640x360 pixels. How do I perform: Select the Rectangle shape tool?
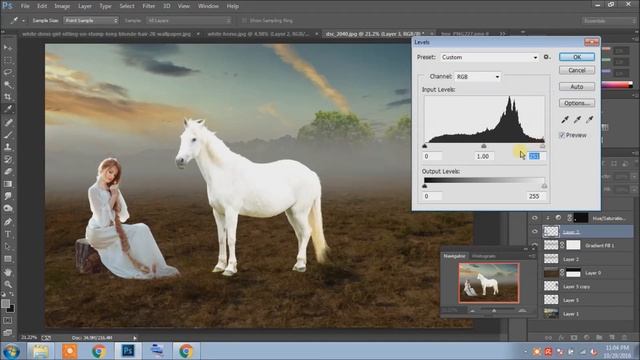pos(8,259)
